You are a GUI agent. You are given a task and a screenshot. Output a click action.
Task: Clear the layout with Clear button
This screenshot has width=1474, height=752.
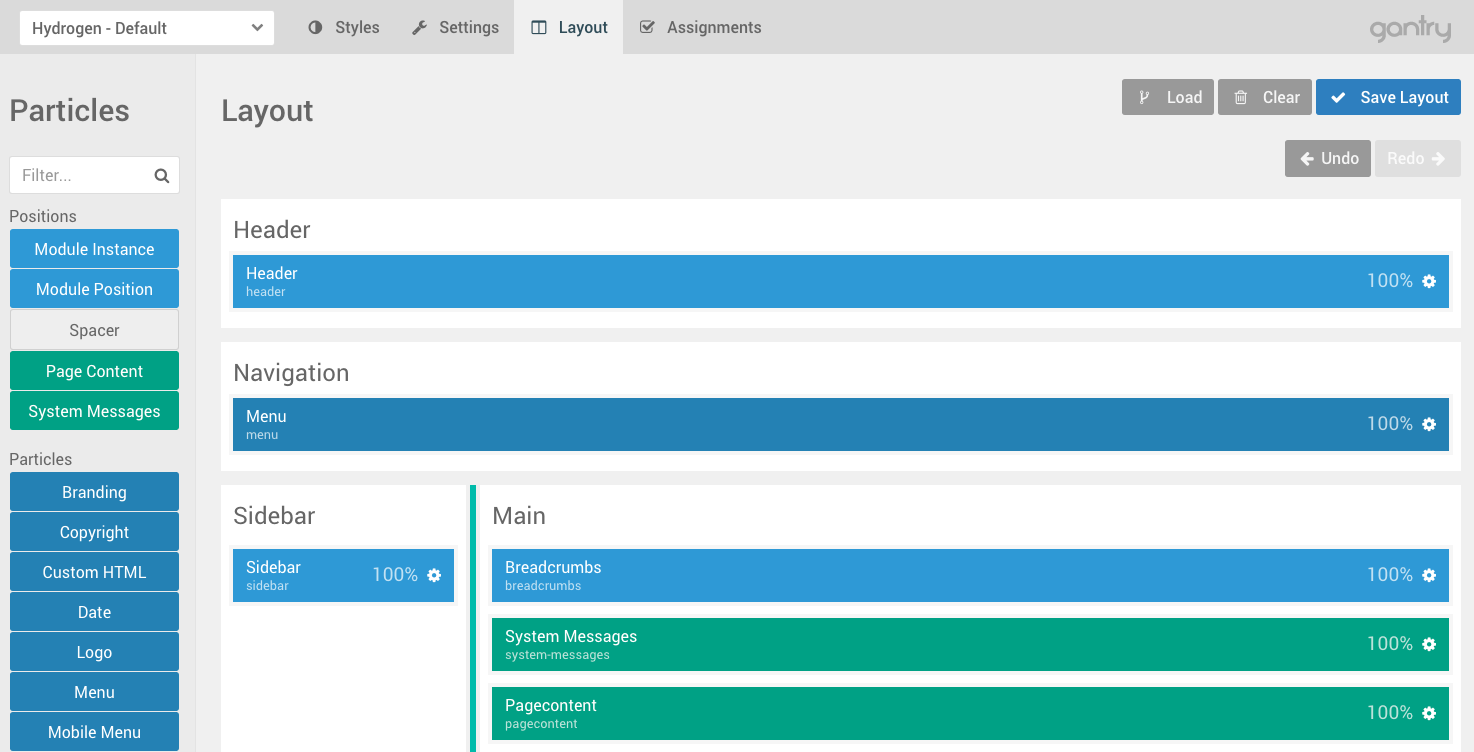1265,97
